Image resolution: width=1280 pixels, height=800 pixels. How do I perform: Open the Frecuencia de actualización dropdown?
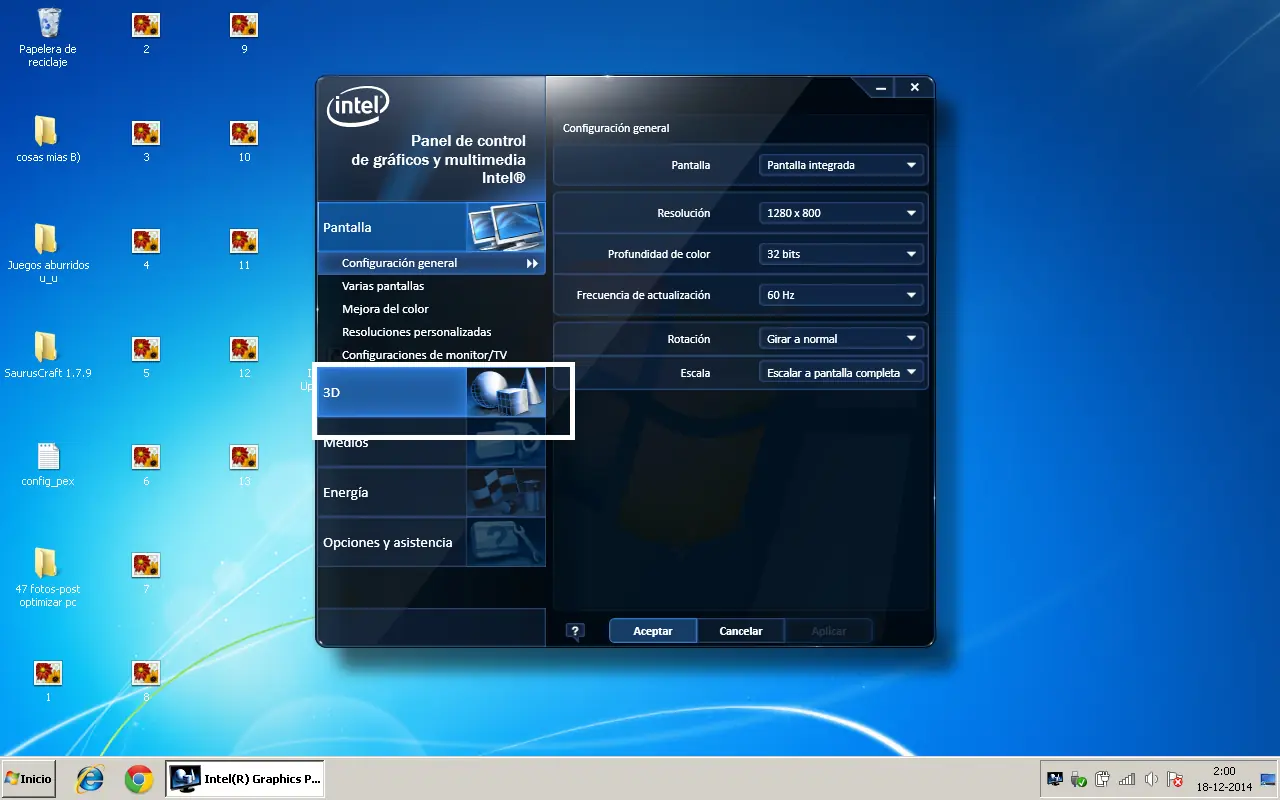tap(841, 295)
